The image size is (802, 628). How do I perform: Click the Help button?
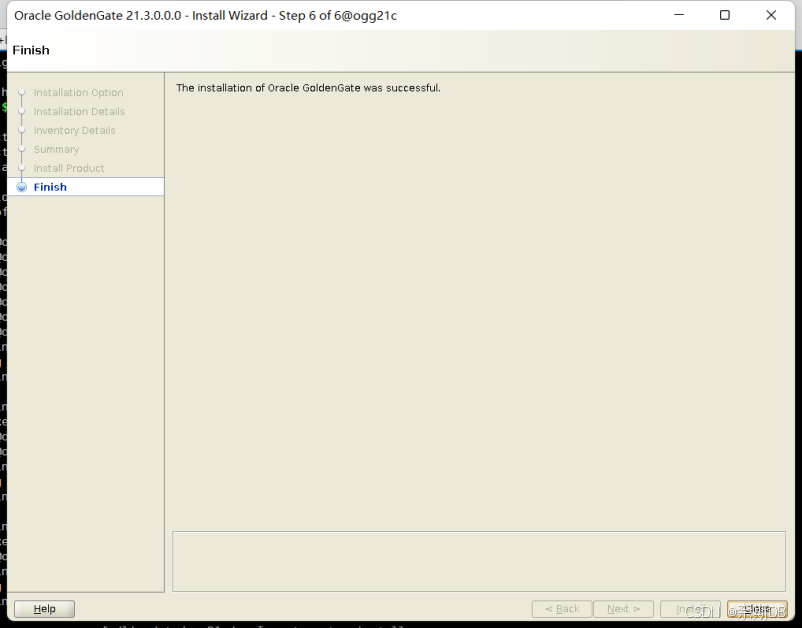pos(44,609)
